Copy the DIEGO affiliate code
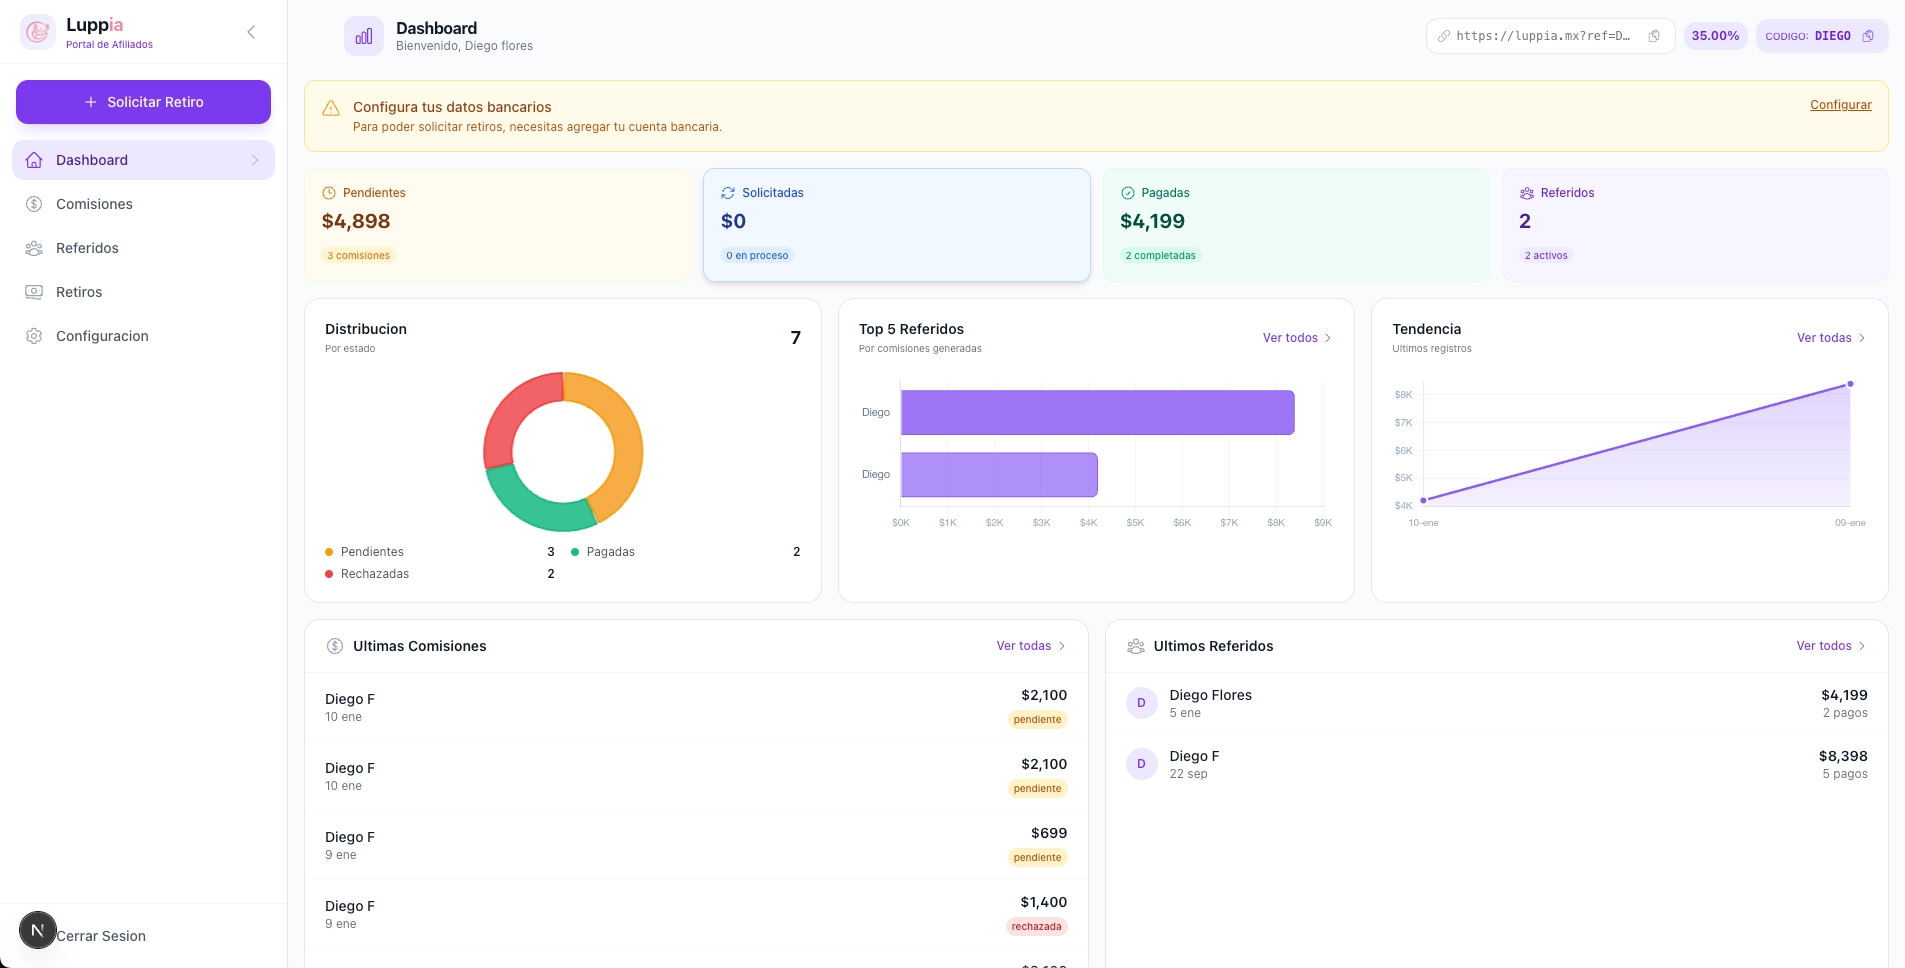1905x968 pixels. (1868, 36)
